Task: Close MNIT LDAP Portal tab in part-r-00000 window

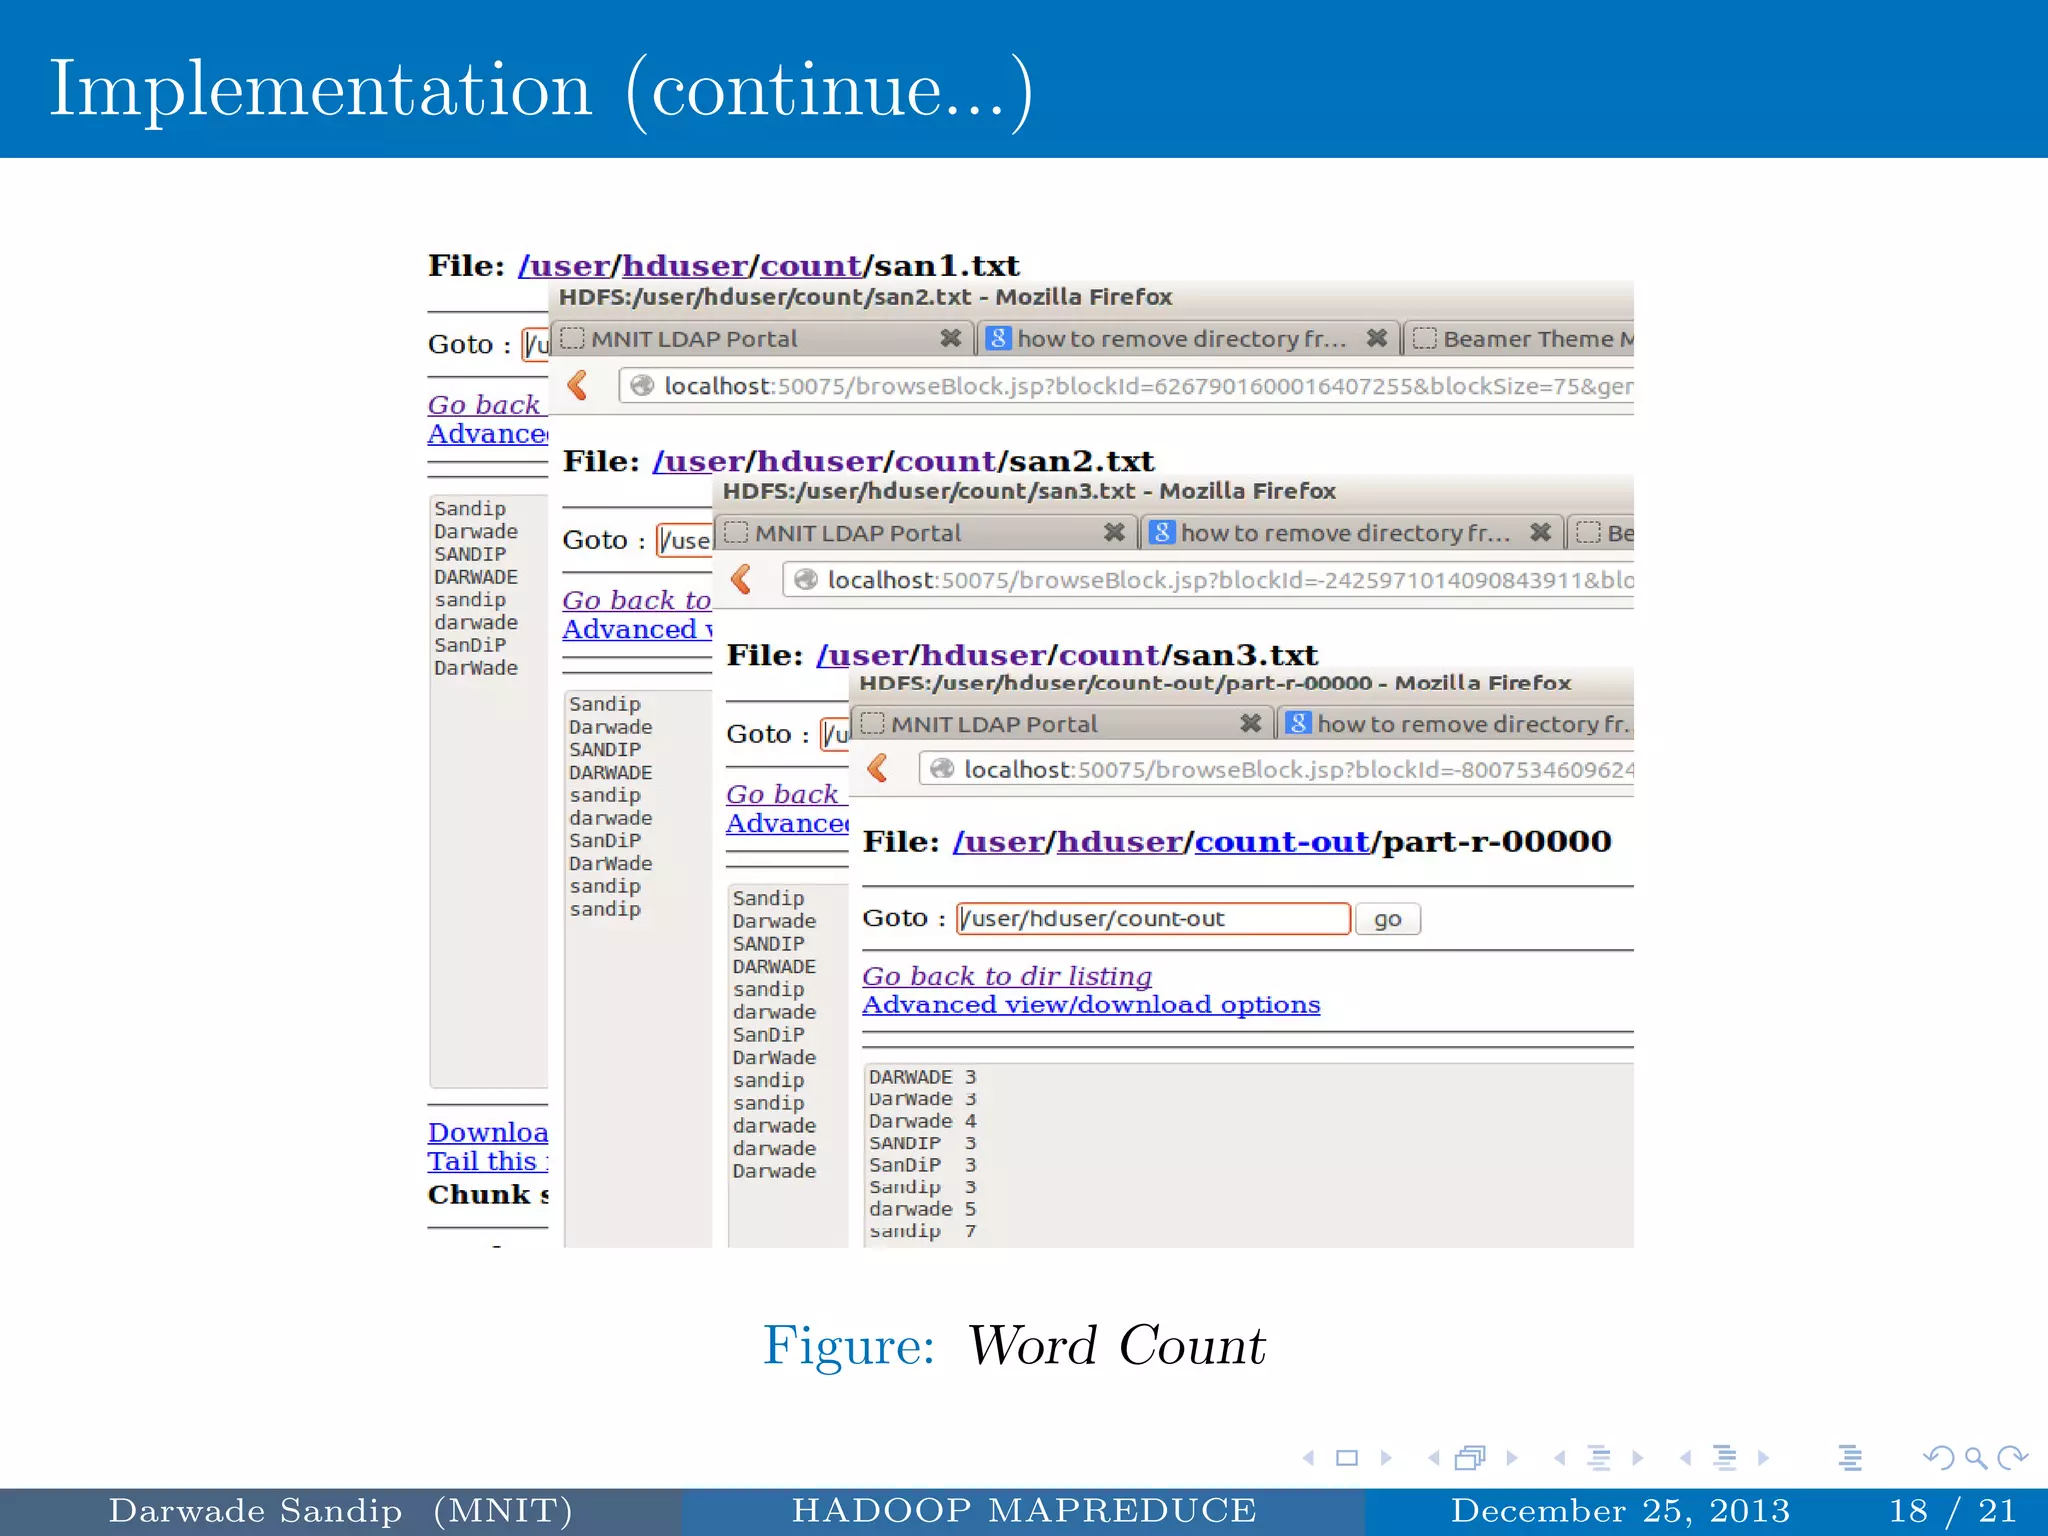Action: pyautogui.click(x=1250, y=722)
